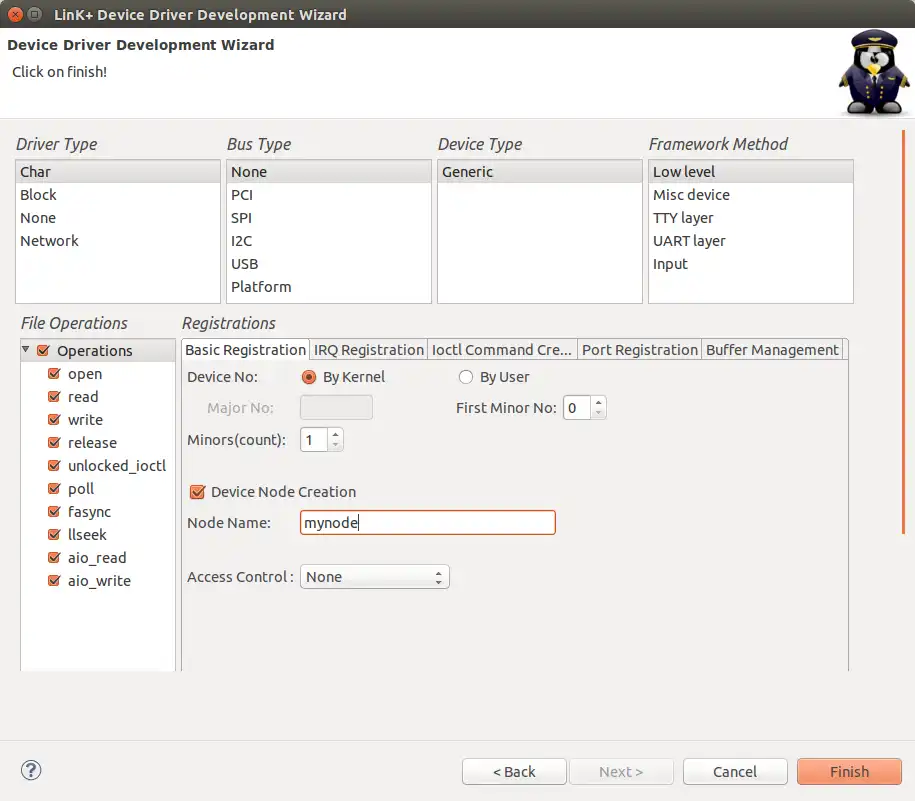Screen dimensions: 915x801
Task: Select None in Driver Type list
Action: tap(118, 218)
